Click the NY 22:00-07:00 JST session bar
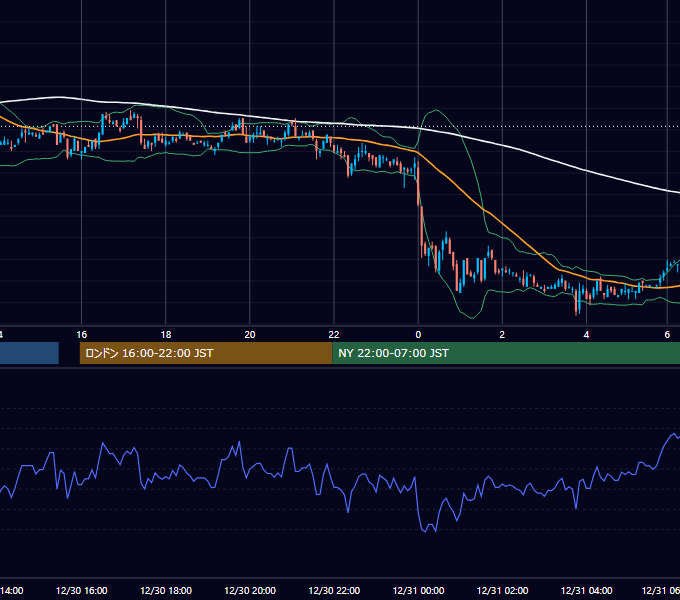 pos(506,353)
